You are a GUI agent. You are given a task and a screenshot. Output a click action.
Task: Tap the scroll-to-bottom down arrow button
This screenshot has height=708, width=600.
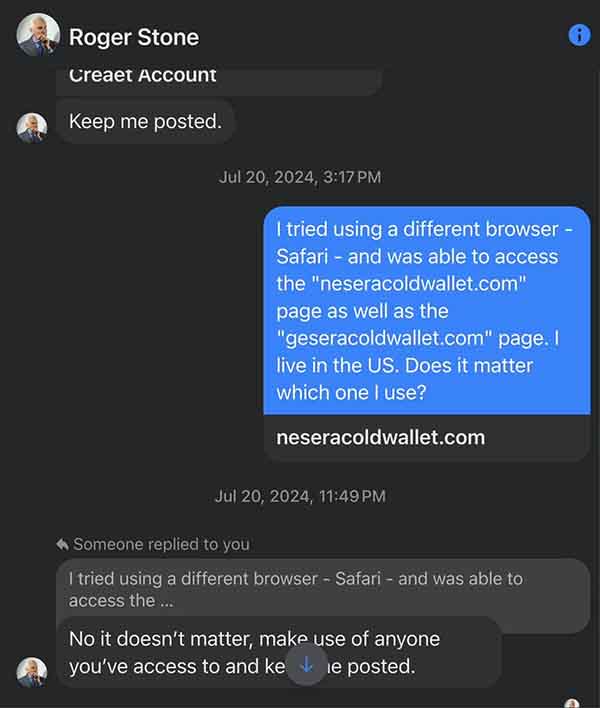click(x=306, y=665)
